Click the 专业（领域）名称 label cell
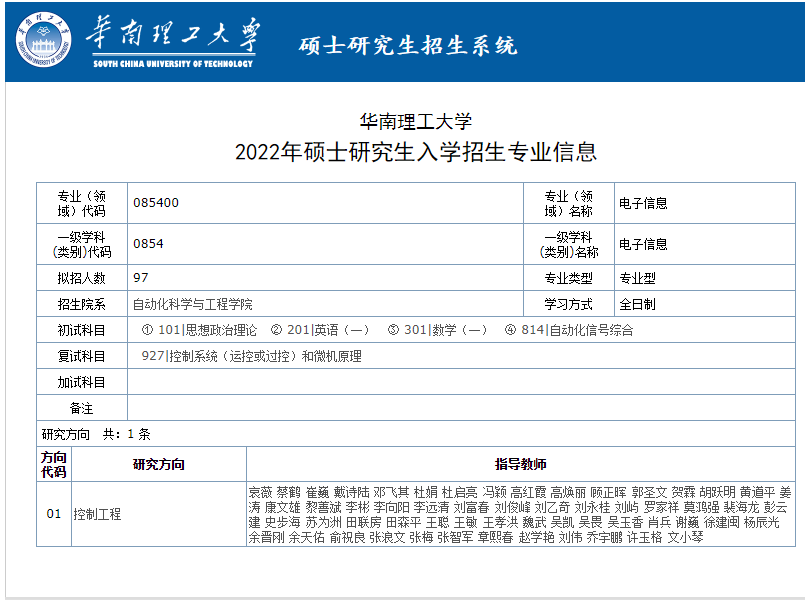This screenshot has width=808, height=600. pos(569,203)
